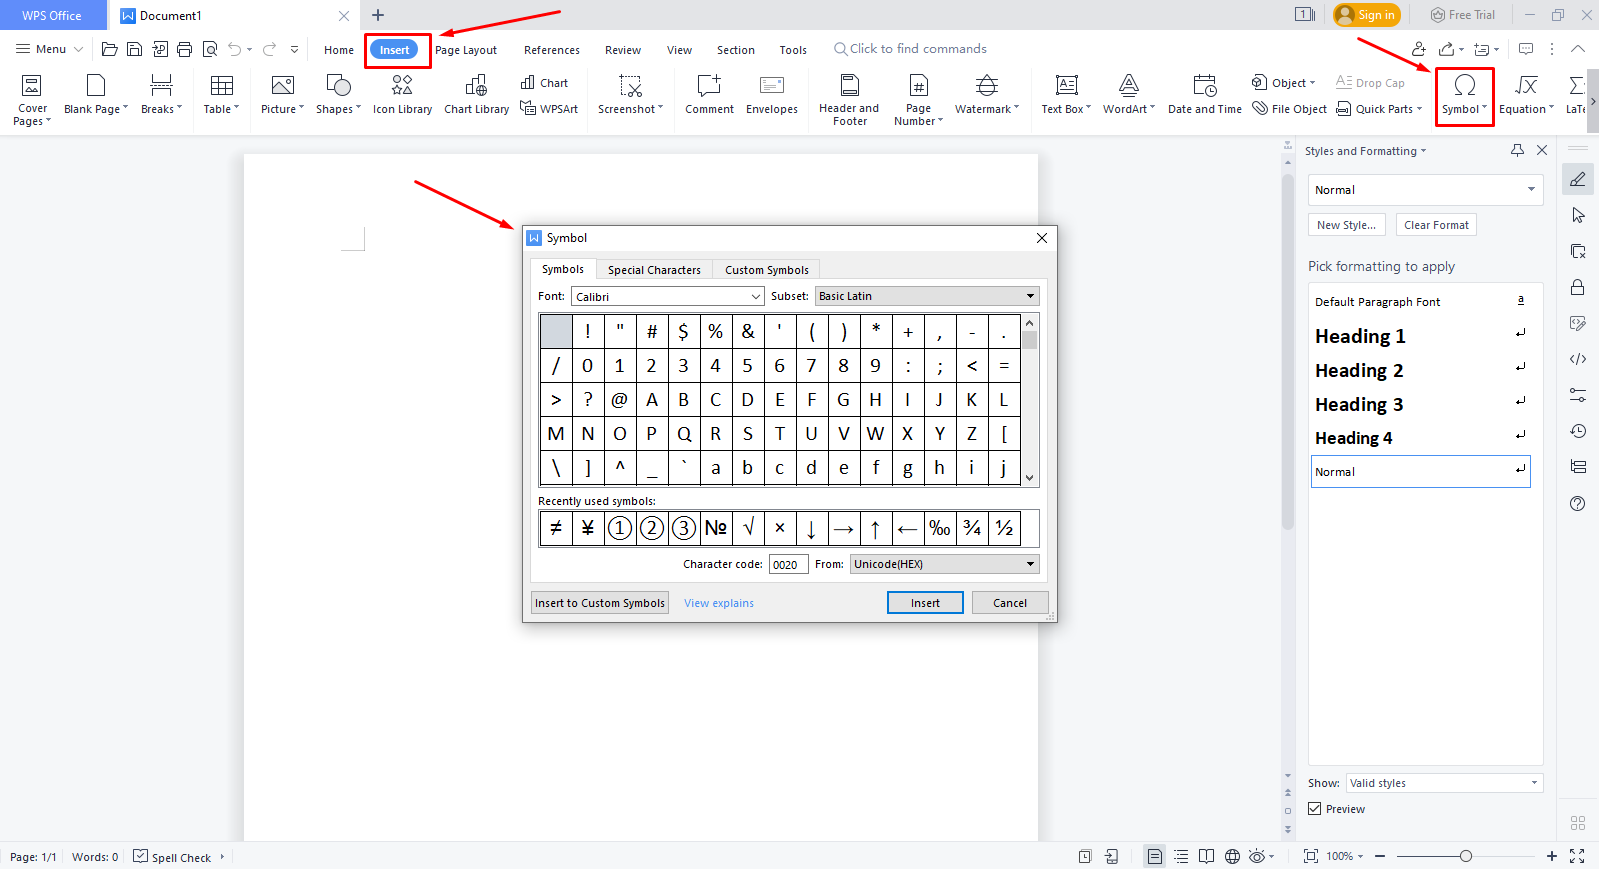1599x869 pixels.
Task: Add a Comment
Action: tap(709, 96)
